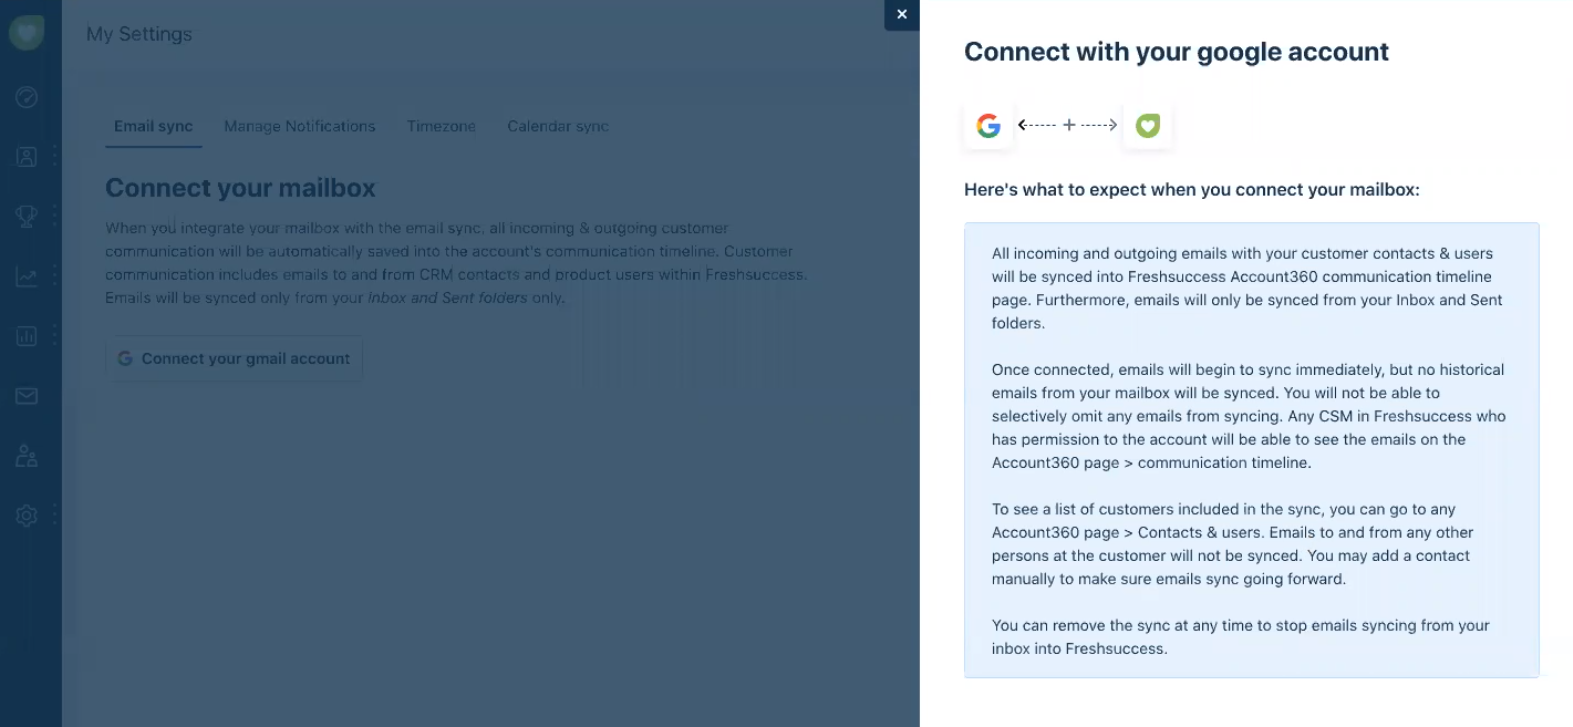
Task: Open the Email envelope icon in sidebar
Action: click(26, 396)
